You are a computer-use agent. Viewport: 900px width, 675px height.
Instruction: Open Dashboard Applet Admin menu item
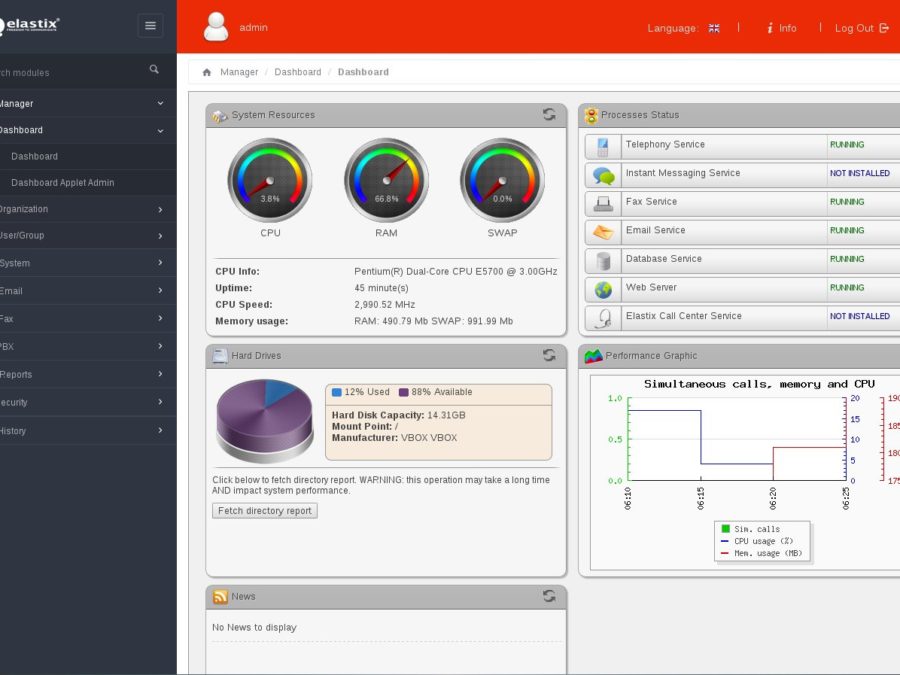(x=63, y=183)
